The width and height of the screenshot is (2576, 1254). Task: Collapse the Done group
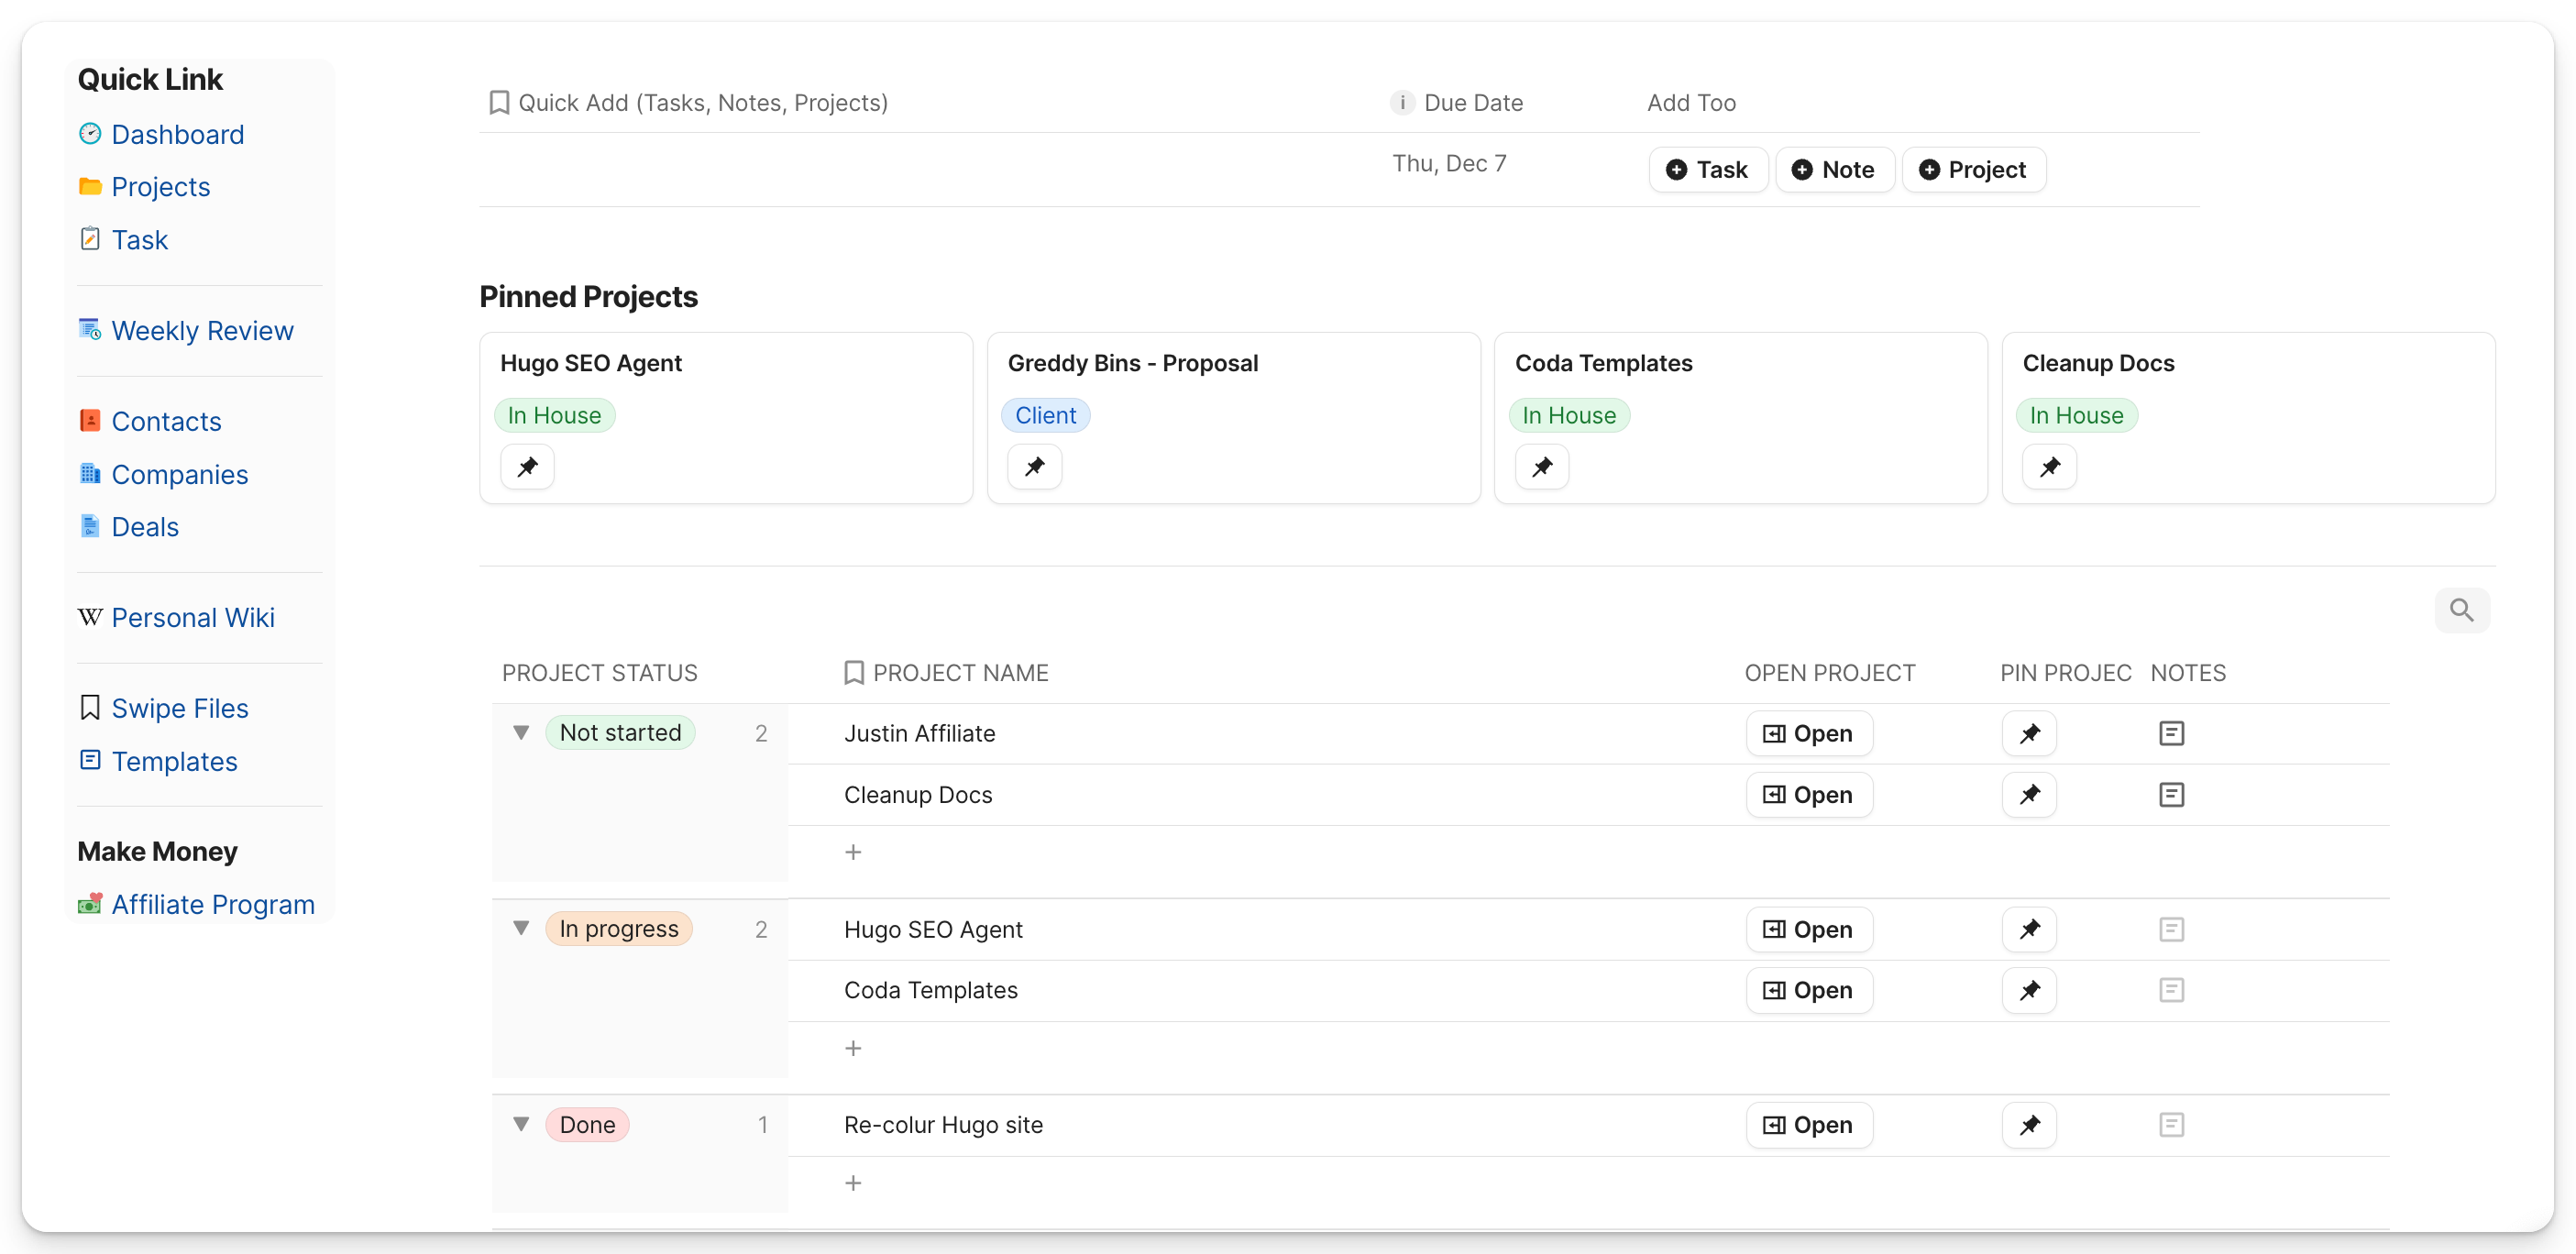(521, 1124)
